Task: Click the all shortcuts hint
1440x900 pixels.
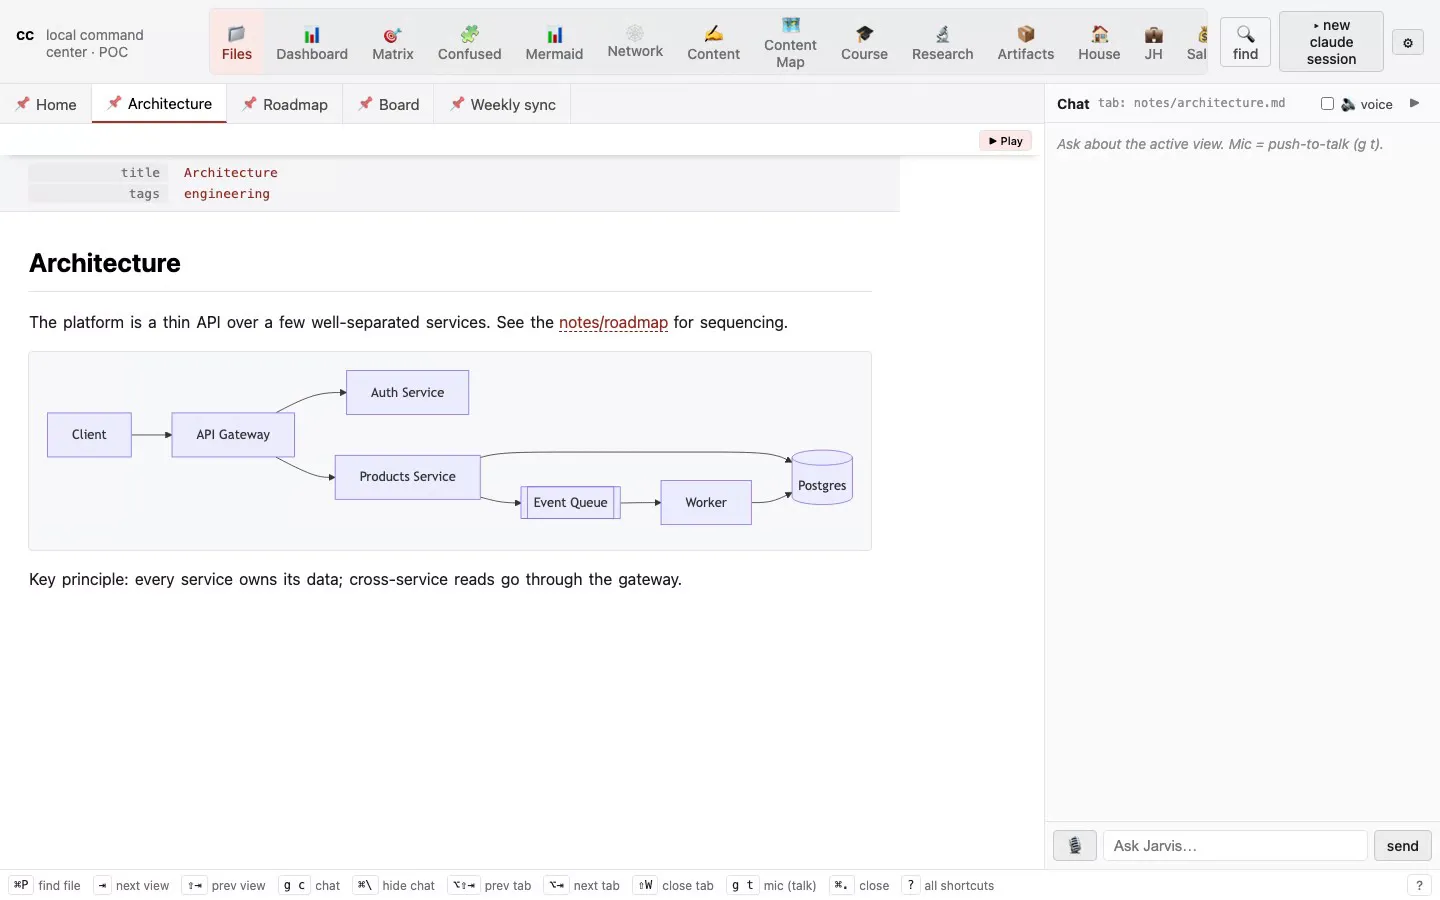Action: (x=948, y=885)
